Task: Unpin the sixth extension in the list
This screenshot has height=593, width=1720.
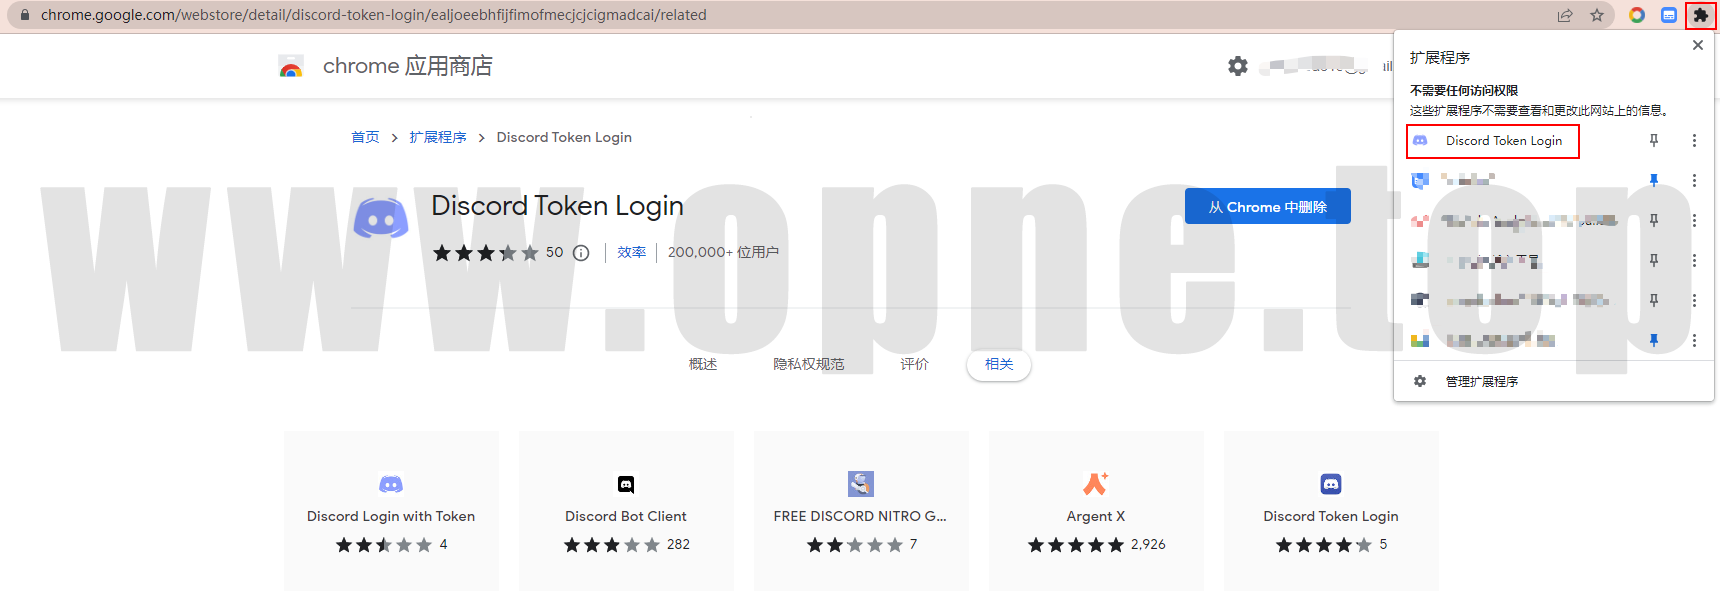Action: point(1654,340)
